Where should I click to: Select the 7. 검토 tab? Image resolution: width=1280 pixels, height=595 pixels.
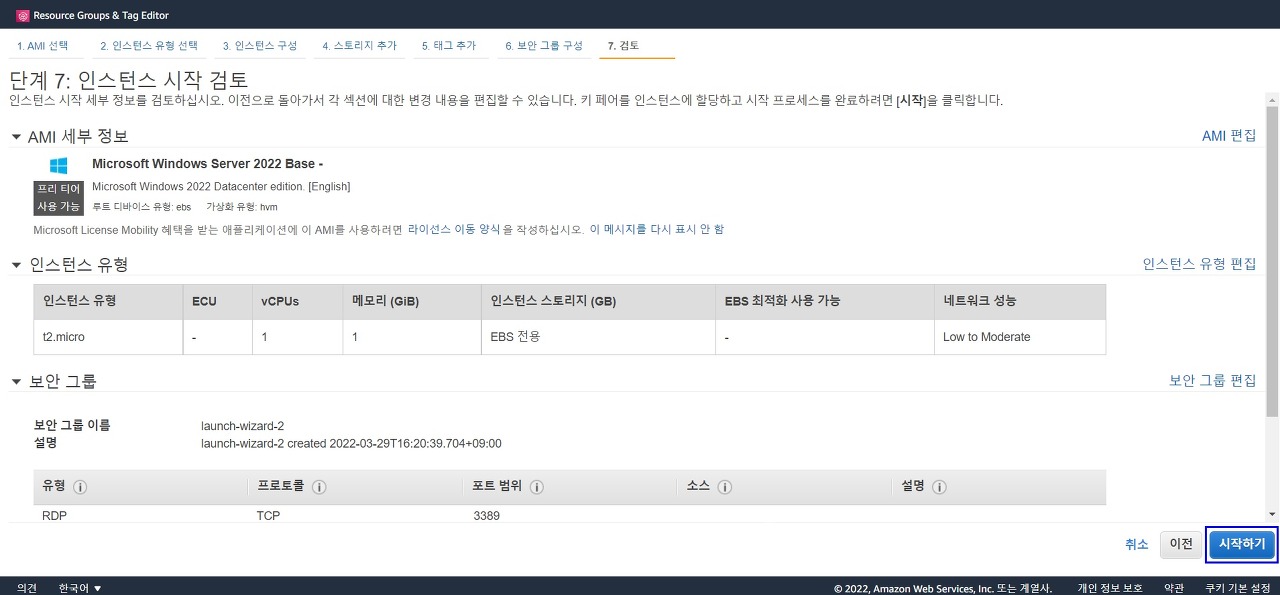(x=623, y=46)
